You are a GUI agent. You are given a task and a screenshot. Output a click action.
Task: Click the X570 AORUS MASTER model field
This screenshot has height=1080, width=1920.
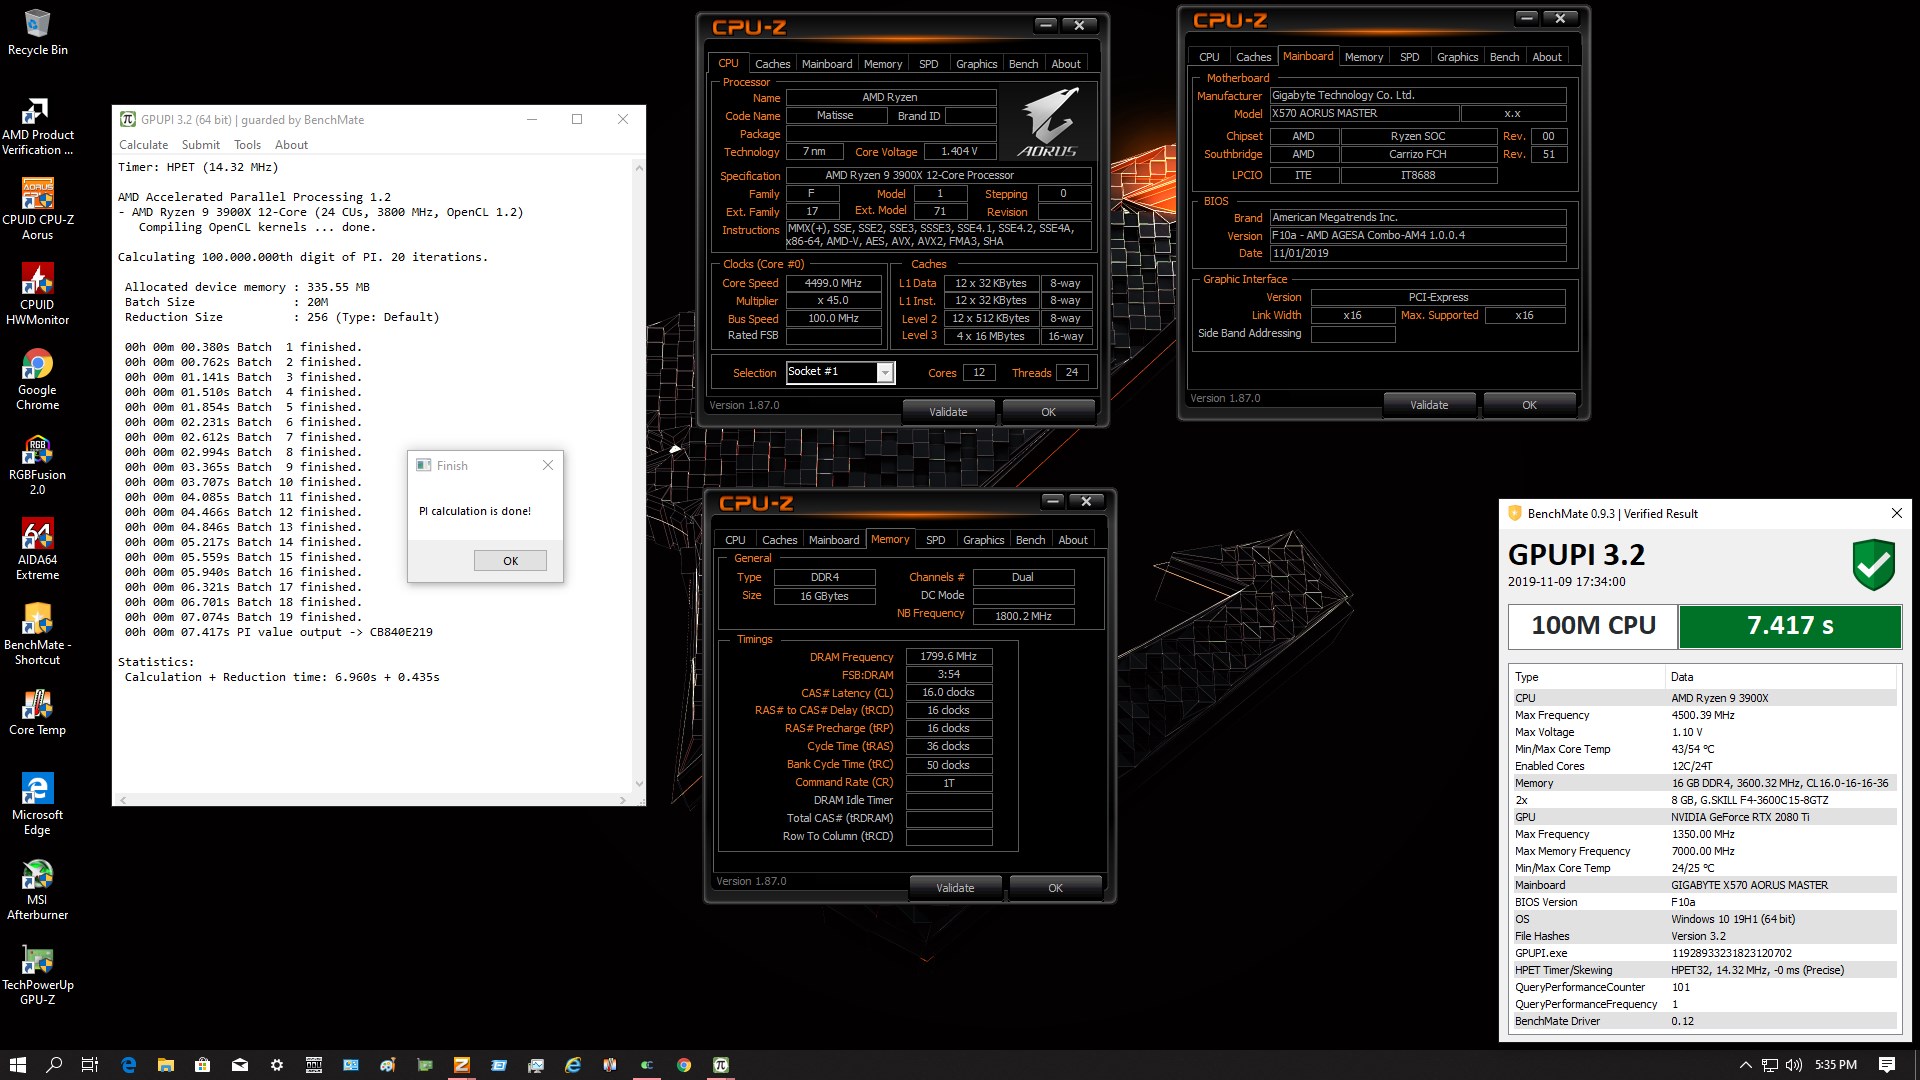tap(1363, 113)
